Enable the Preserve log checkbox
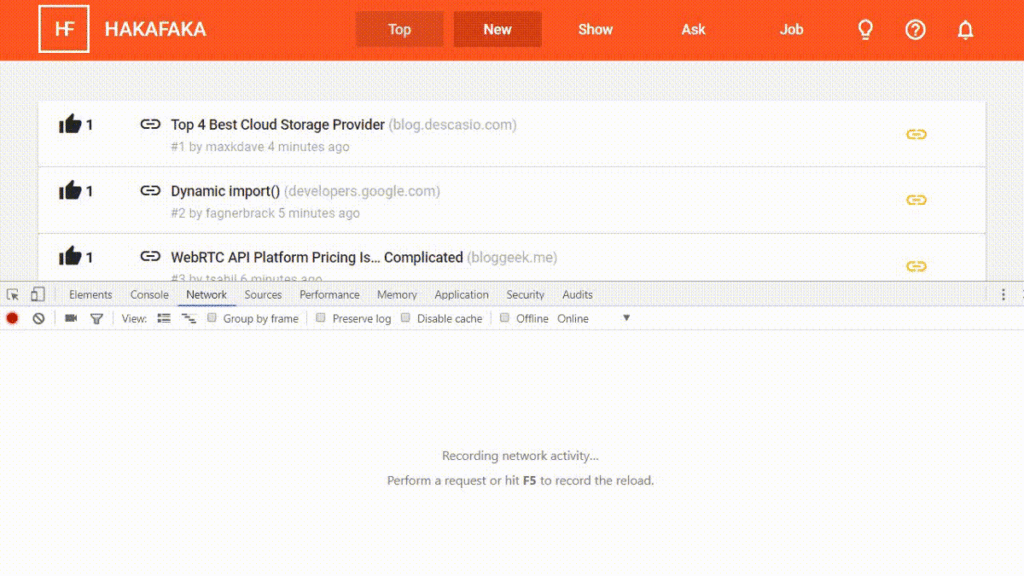This screenshot has width=1024, height=576. (x=320, y=318)
